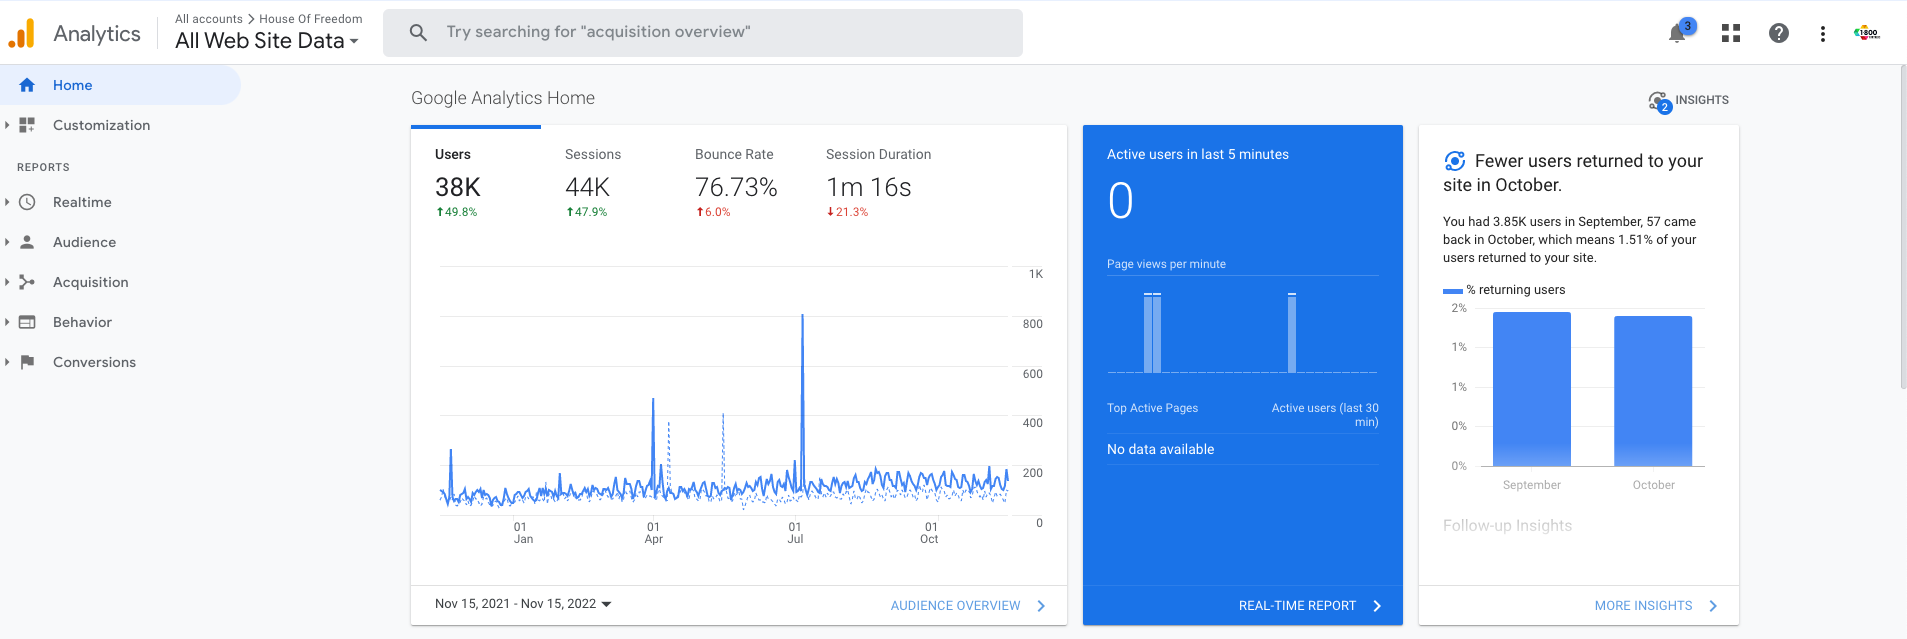
Task: Click the arrow next to Real-Time Report
Action: coord(1377,606)
